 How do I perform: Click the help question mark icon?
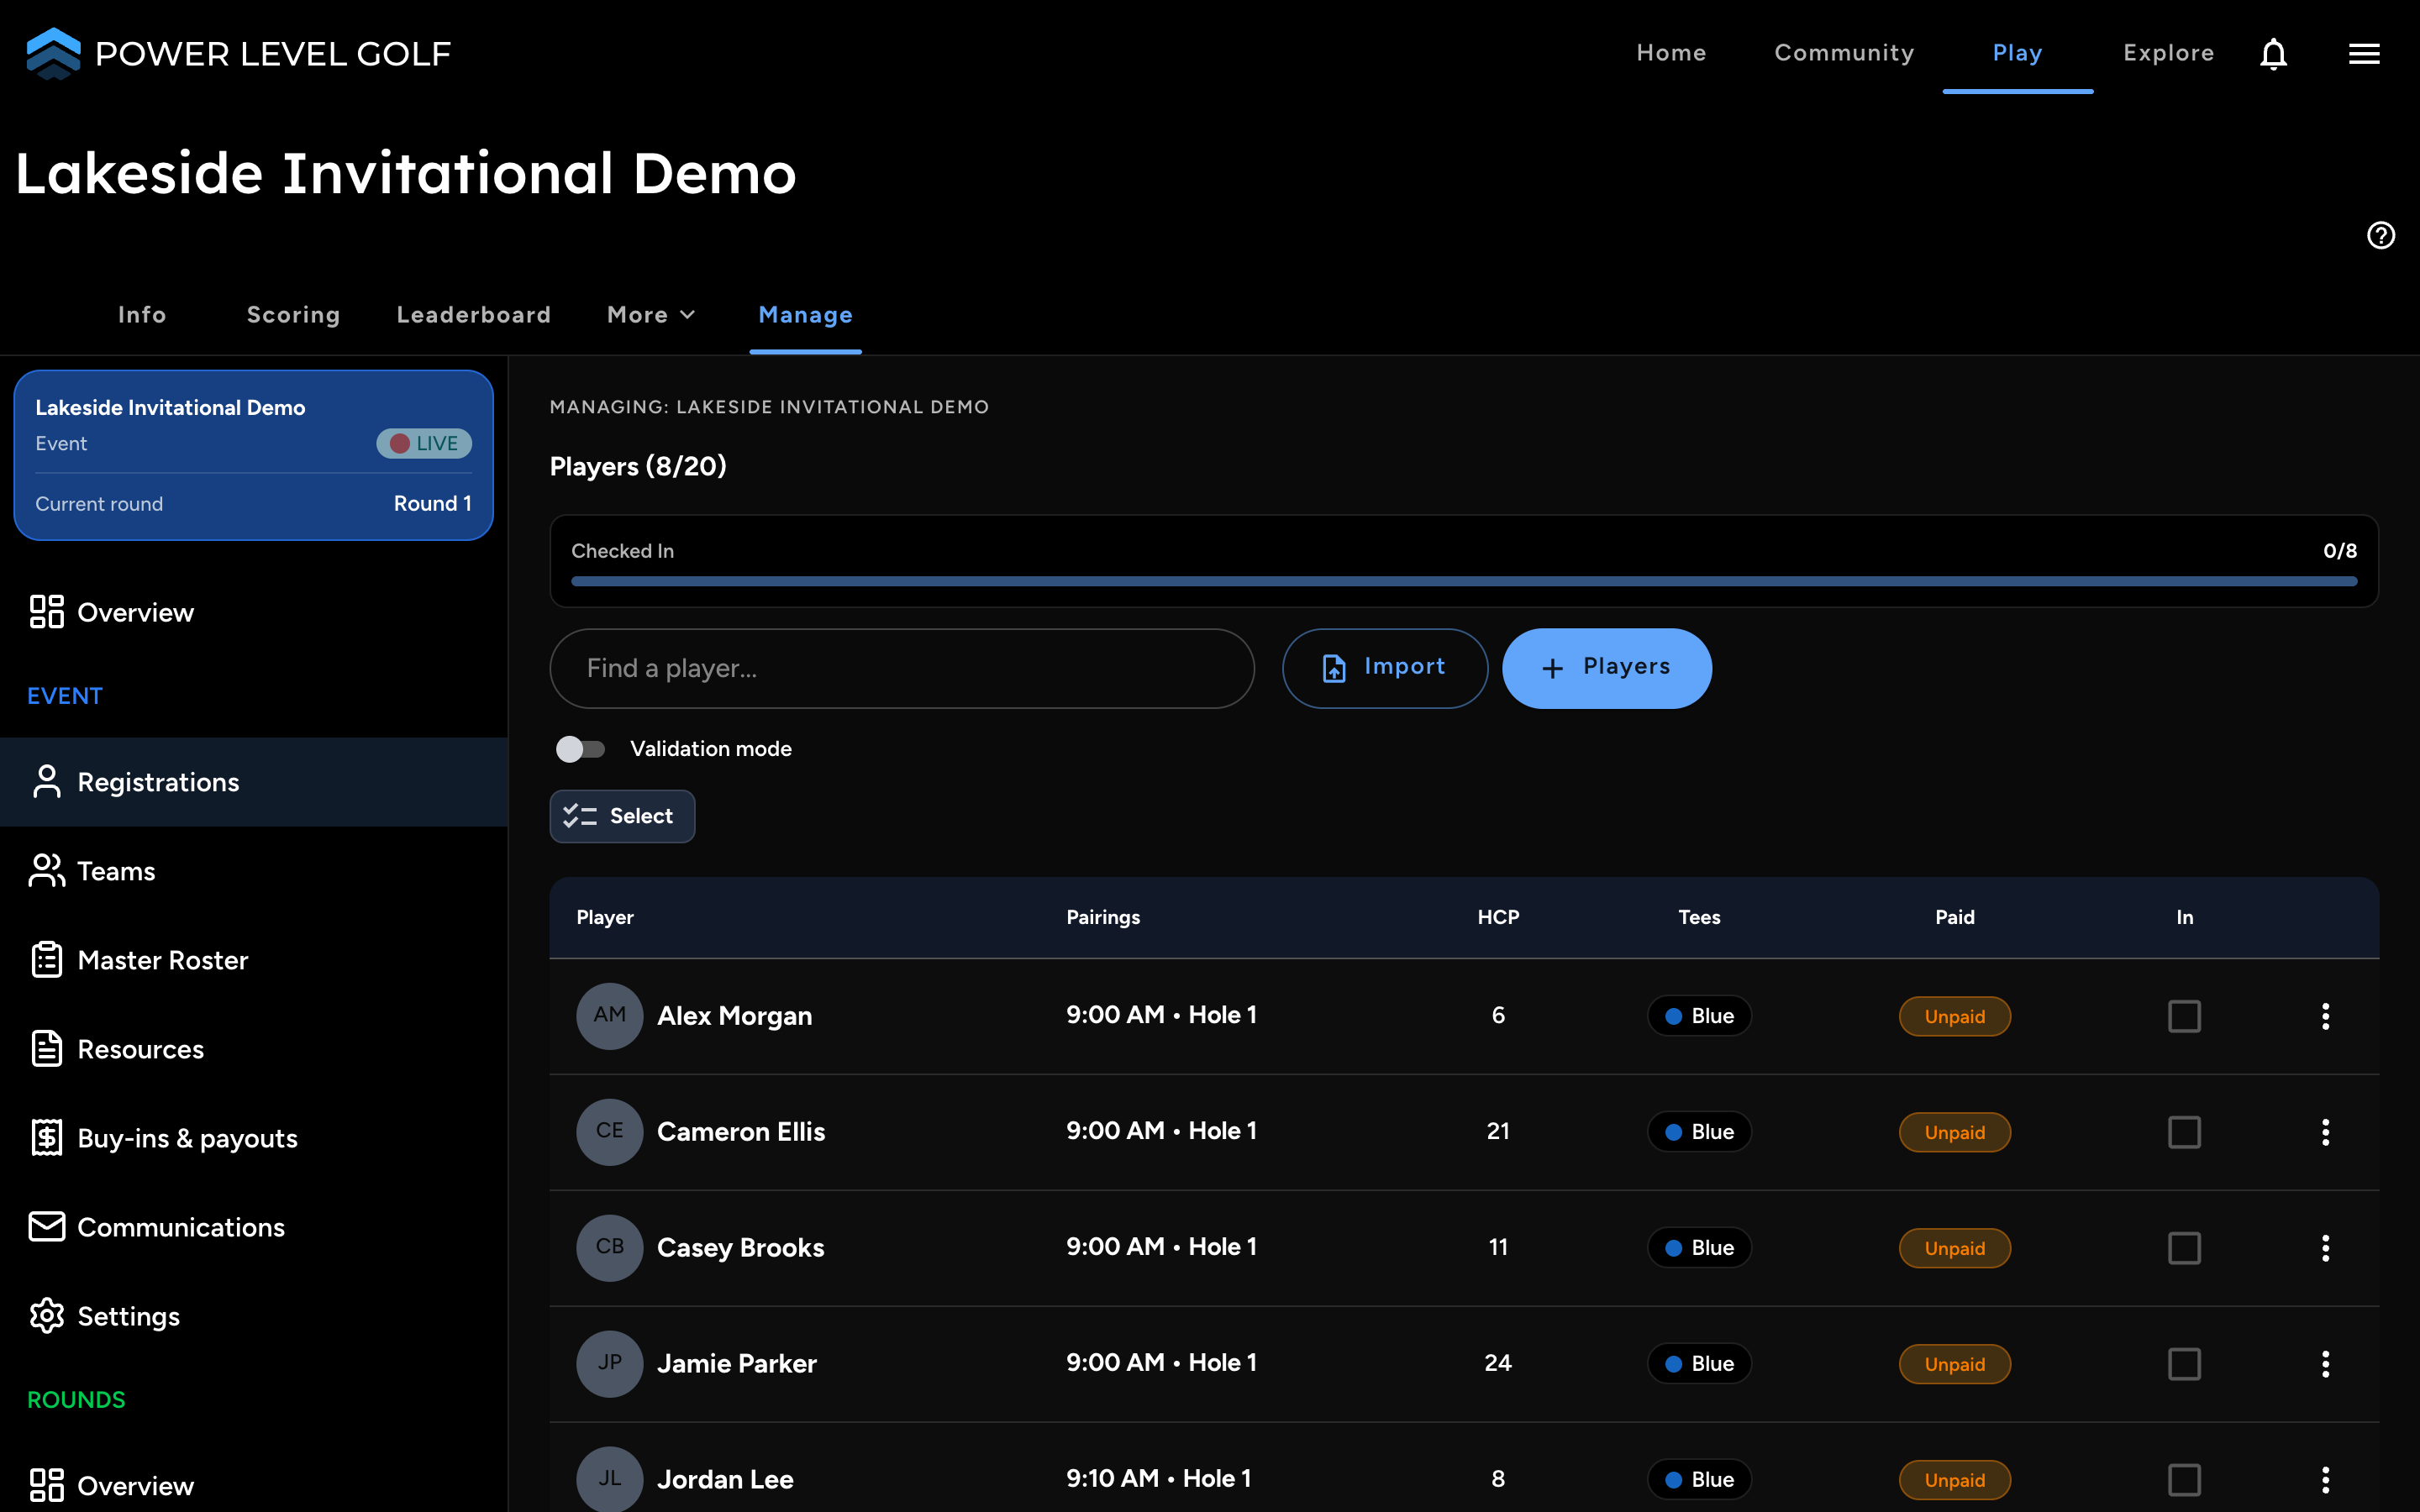(2381, 235)
